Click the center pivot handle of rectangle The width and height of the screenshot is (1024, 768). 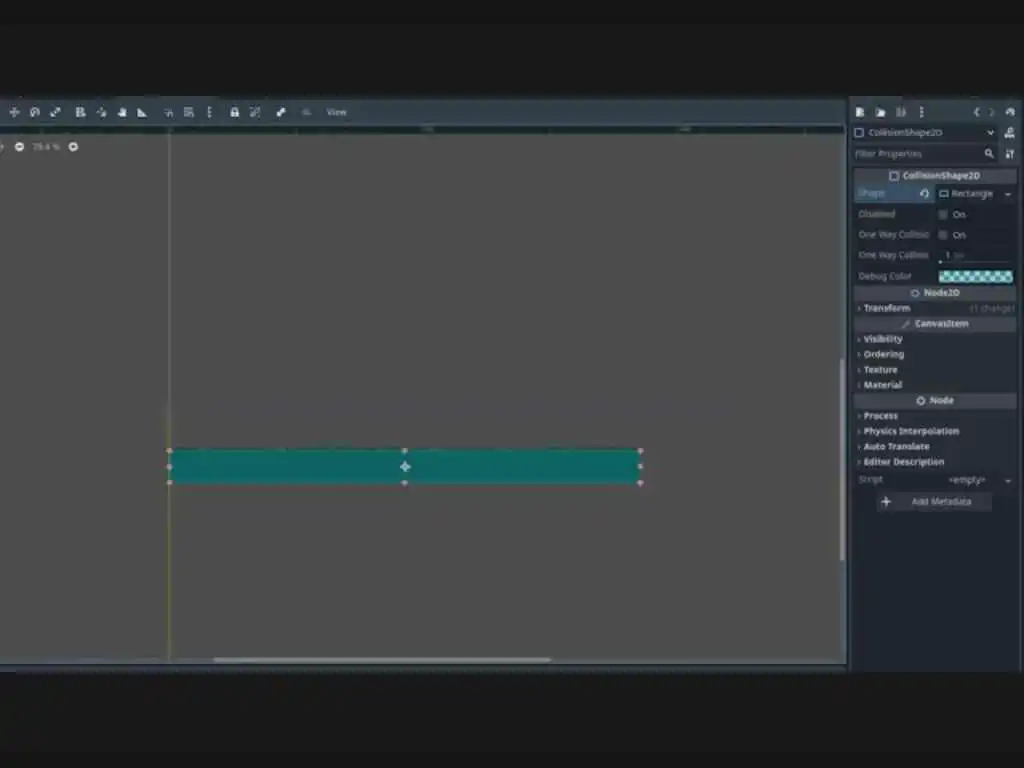coord(405,466)
